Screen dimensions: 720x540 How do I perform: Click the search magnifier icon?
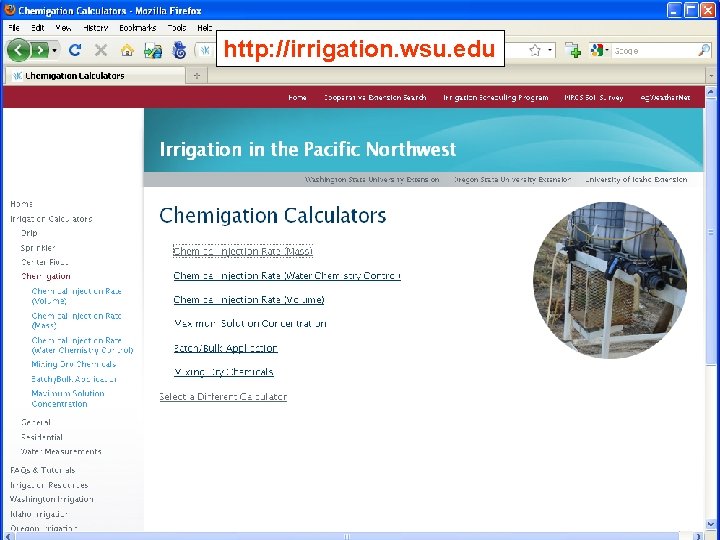coord(703,50)
